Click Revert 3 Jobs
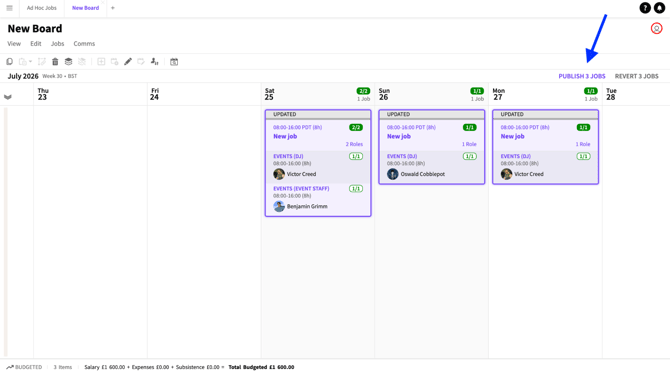Screen dimensions: 670x375 pyautogui.click(x=637, y=76)
